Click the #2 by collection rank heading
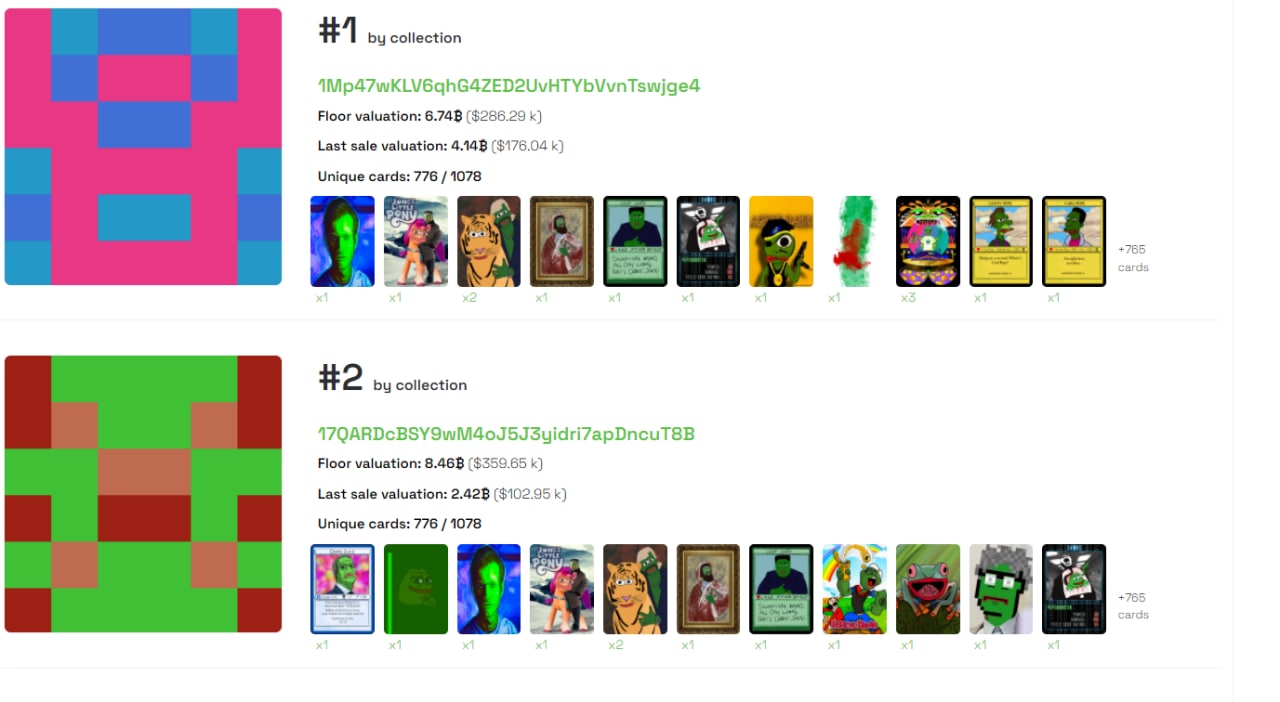 392,378
